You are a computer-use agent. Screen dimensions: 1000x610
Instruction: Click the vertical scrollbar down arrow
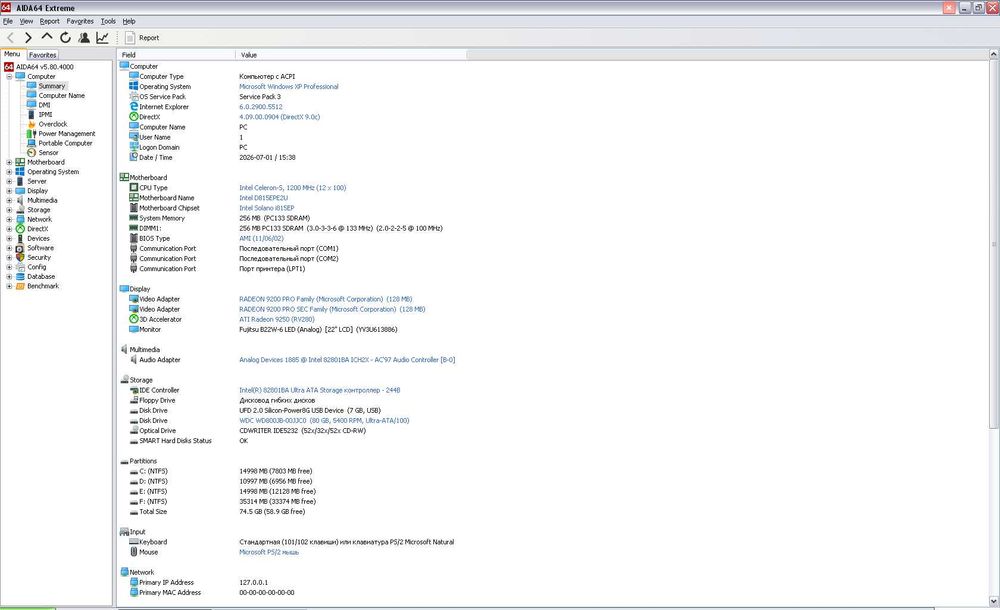pos(994,601)
